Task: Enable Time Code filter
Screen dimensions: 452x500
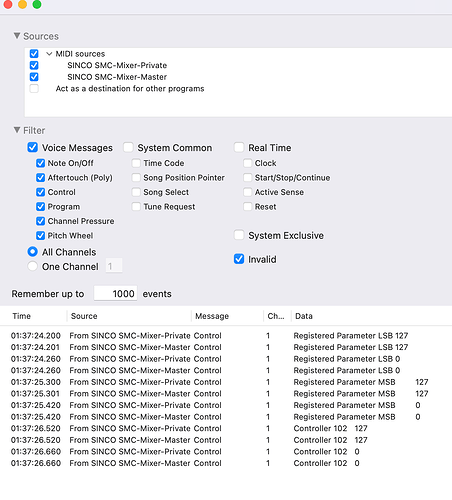Action: coord(136,163)
